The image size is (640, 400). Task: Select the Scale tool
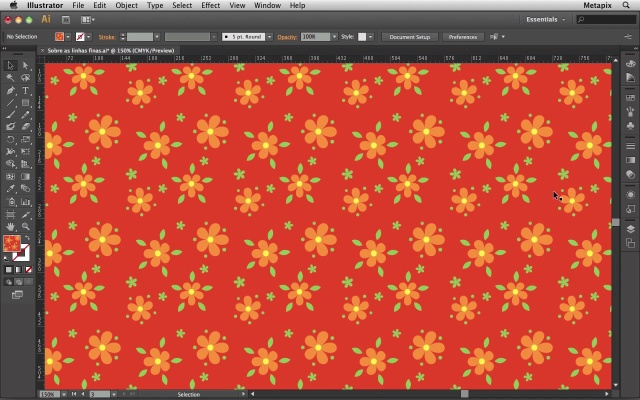pyautogui.click(x=25, y=140)
